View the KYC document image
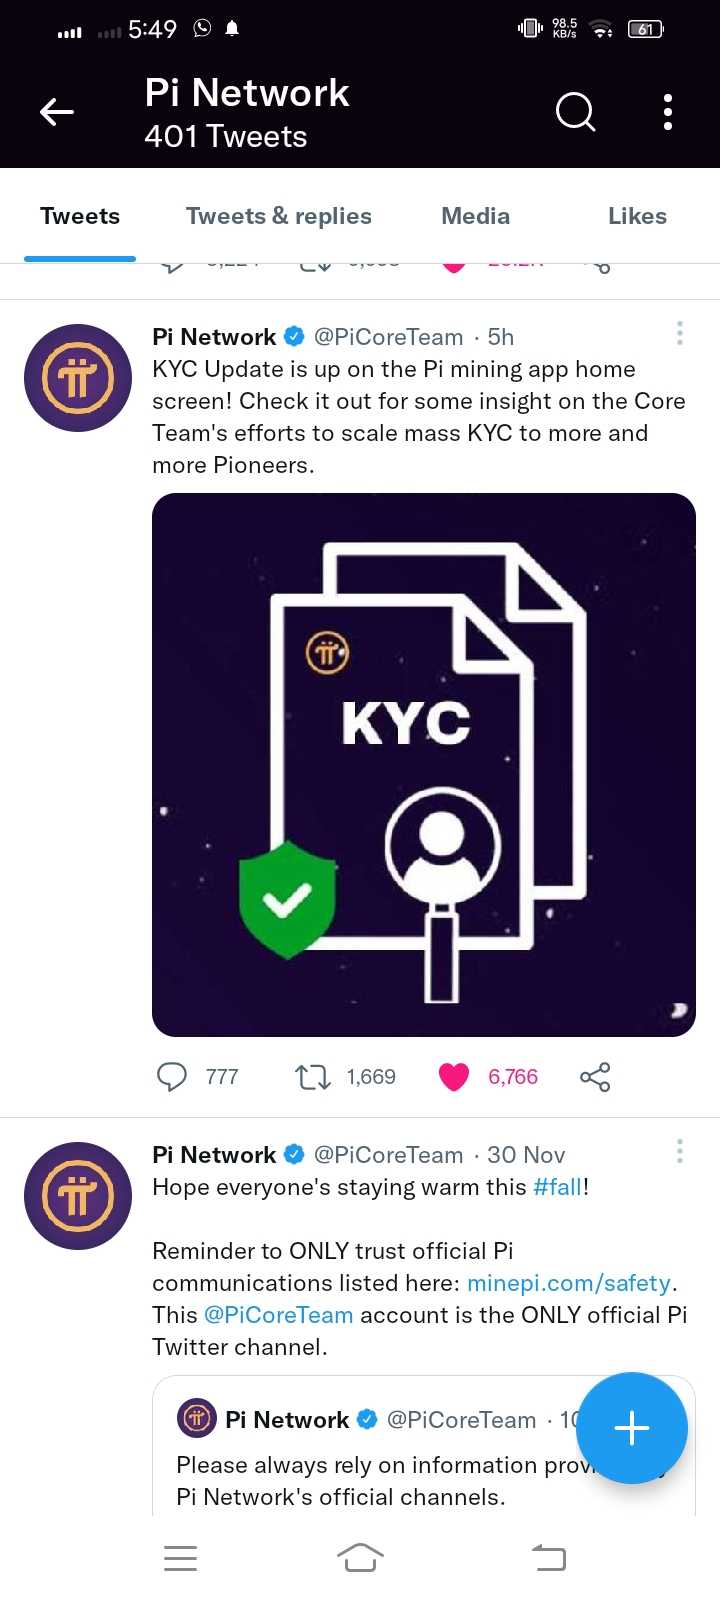 click(x=424, y=765)
